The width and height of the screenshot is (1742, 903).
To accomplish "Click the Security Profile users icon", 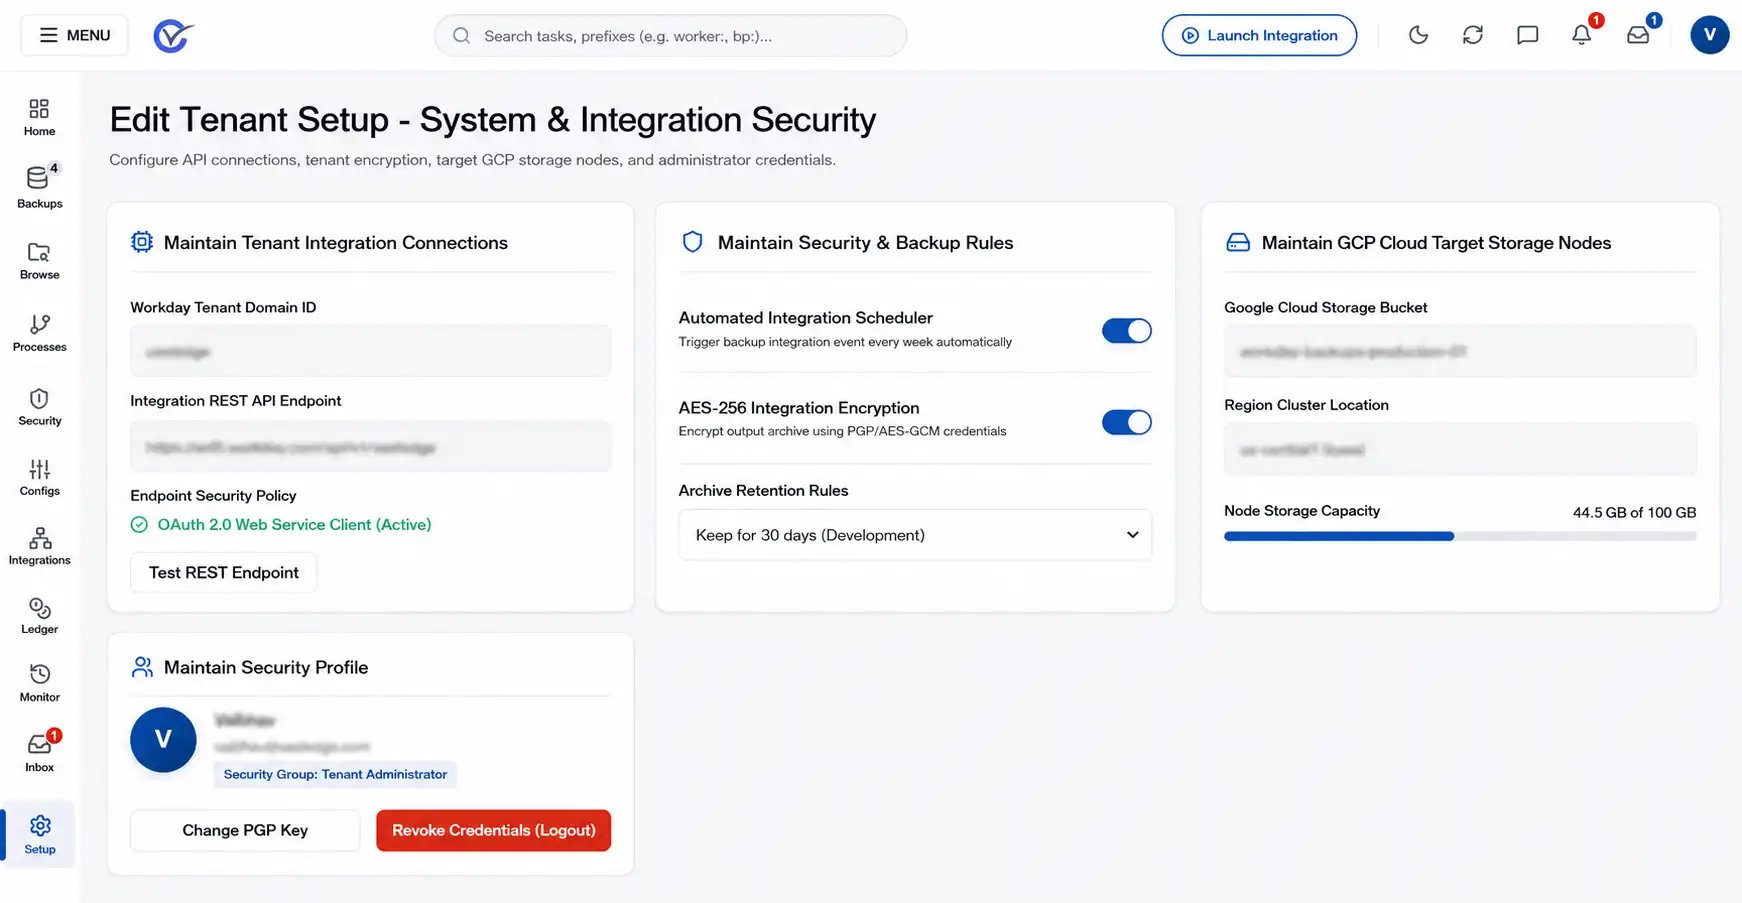I will coord(142,667).
